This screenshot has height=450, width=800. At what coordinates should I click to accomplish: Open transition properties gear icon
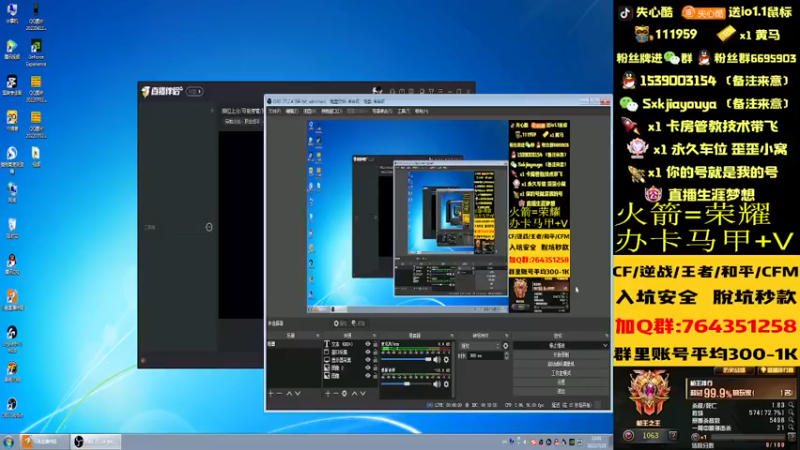coord(505,346)
